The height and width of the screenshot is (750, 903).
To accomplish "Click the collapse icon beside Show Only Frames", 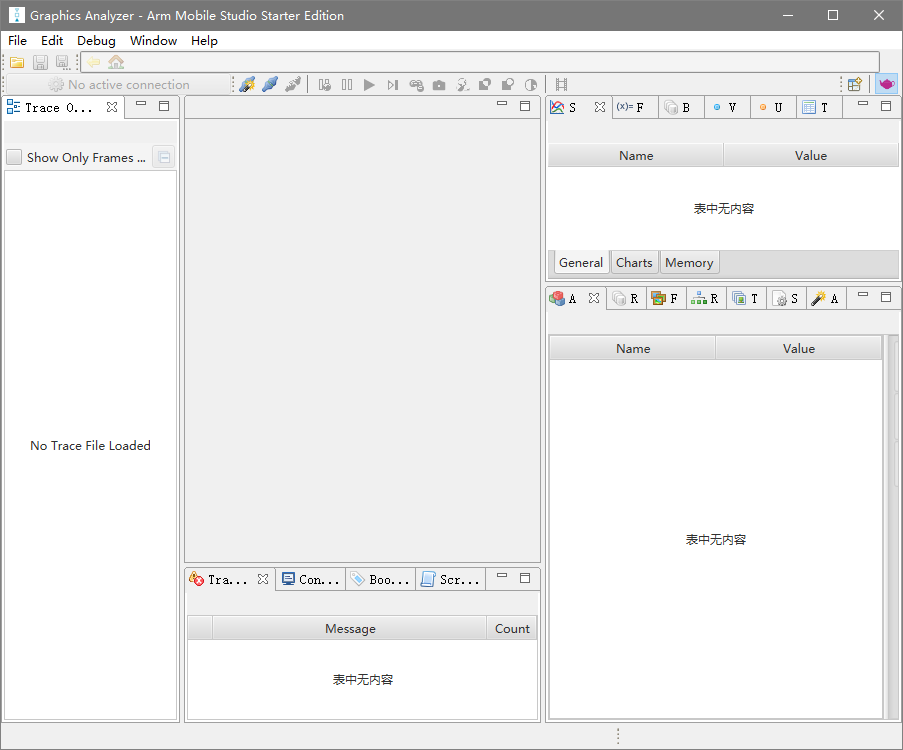I will pos(164,157).
